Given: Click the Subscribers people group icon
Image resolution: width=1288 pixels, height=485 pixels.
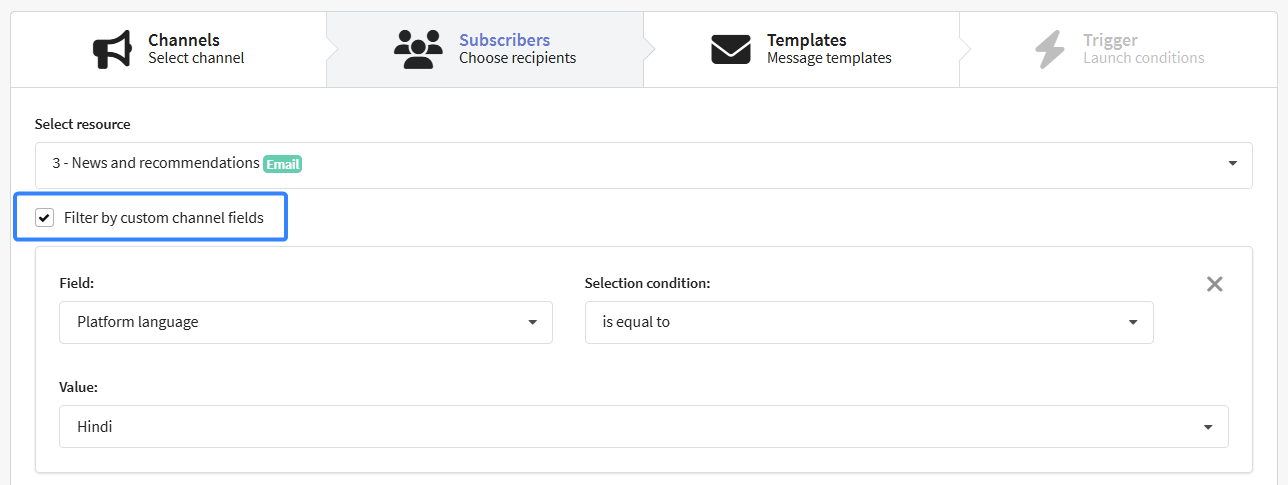Looking at the screenshot, I should click(418, 49).
